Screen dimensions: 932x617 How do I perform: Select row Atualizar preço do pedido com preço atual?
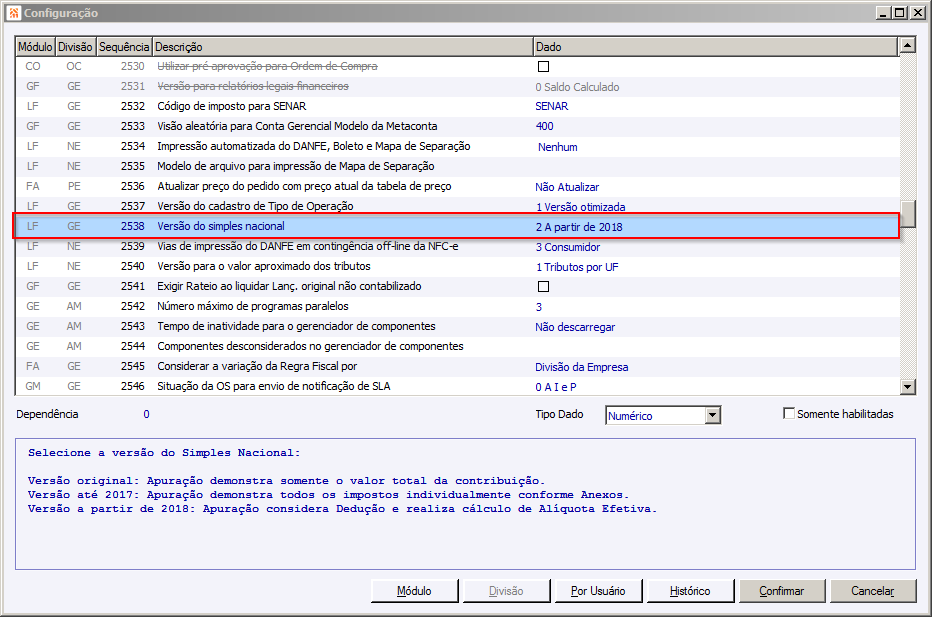click(457, 187)
